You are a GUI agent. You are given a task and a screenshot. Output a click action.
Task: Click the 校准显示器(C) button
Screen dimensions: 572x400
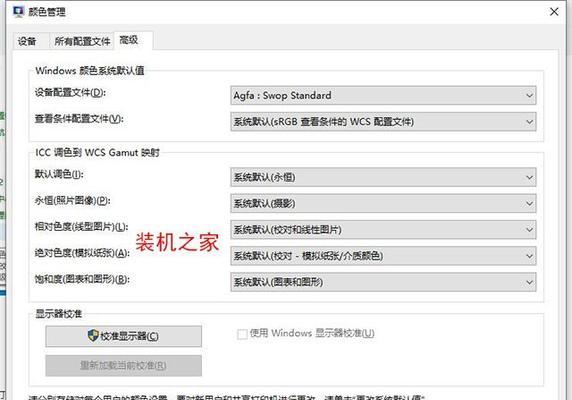pyautogui.click(x=123, y=336)
